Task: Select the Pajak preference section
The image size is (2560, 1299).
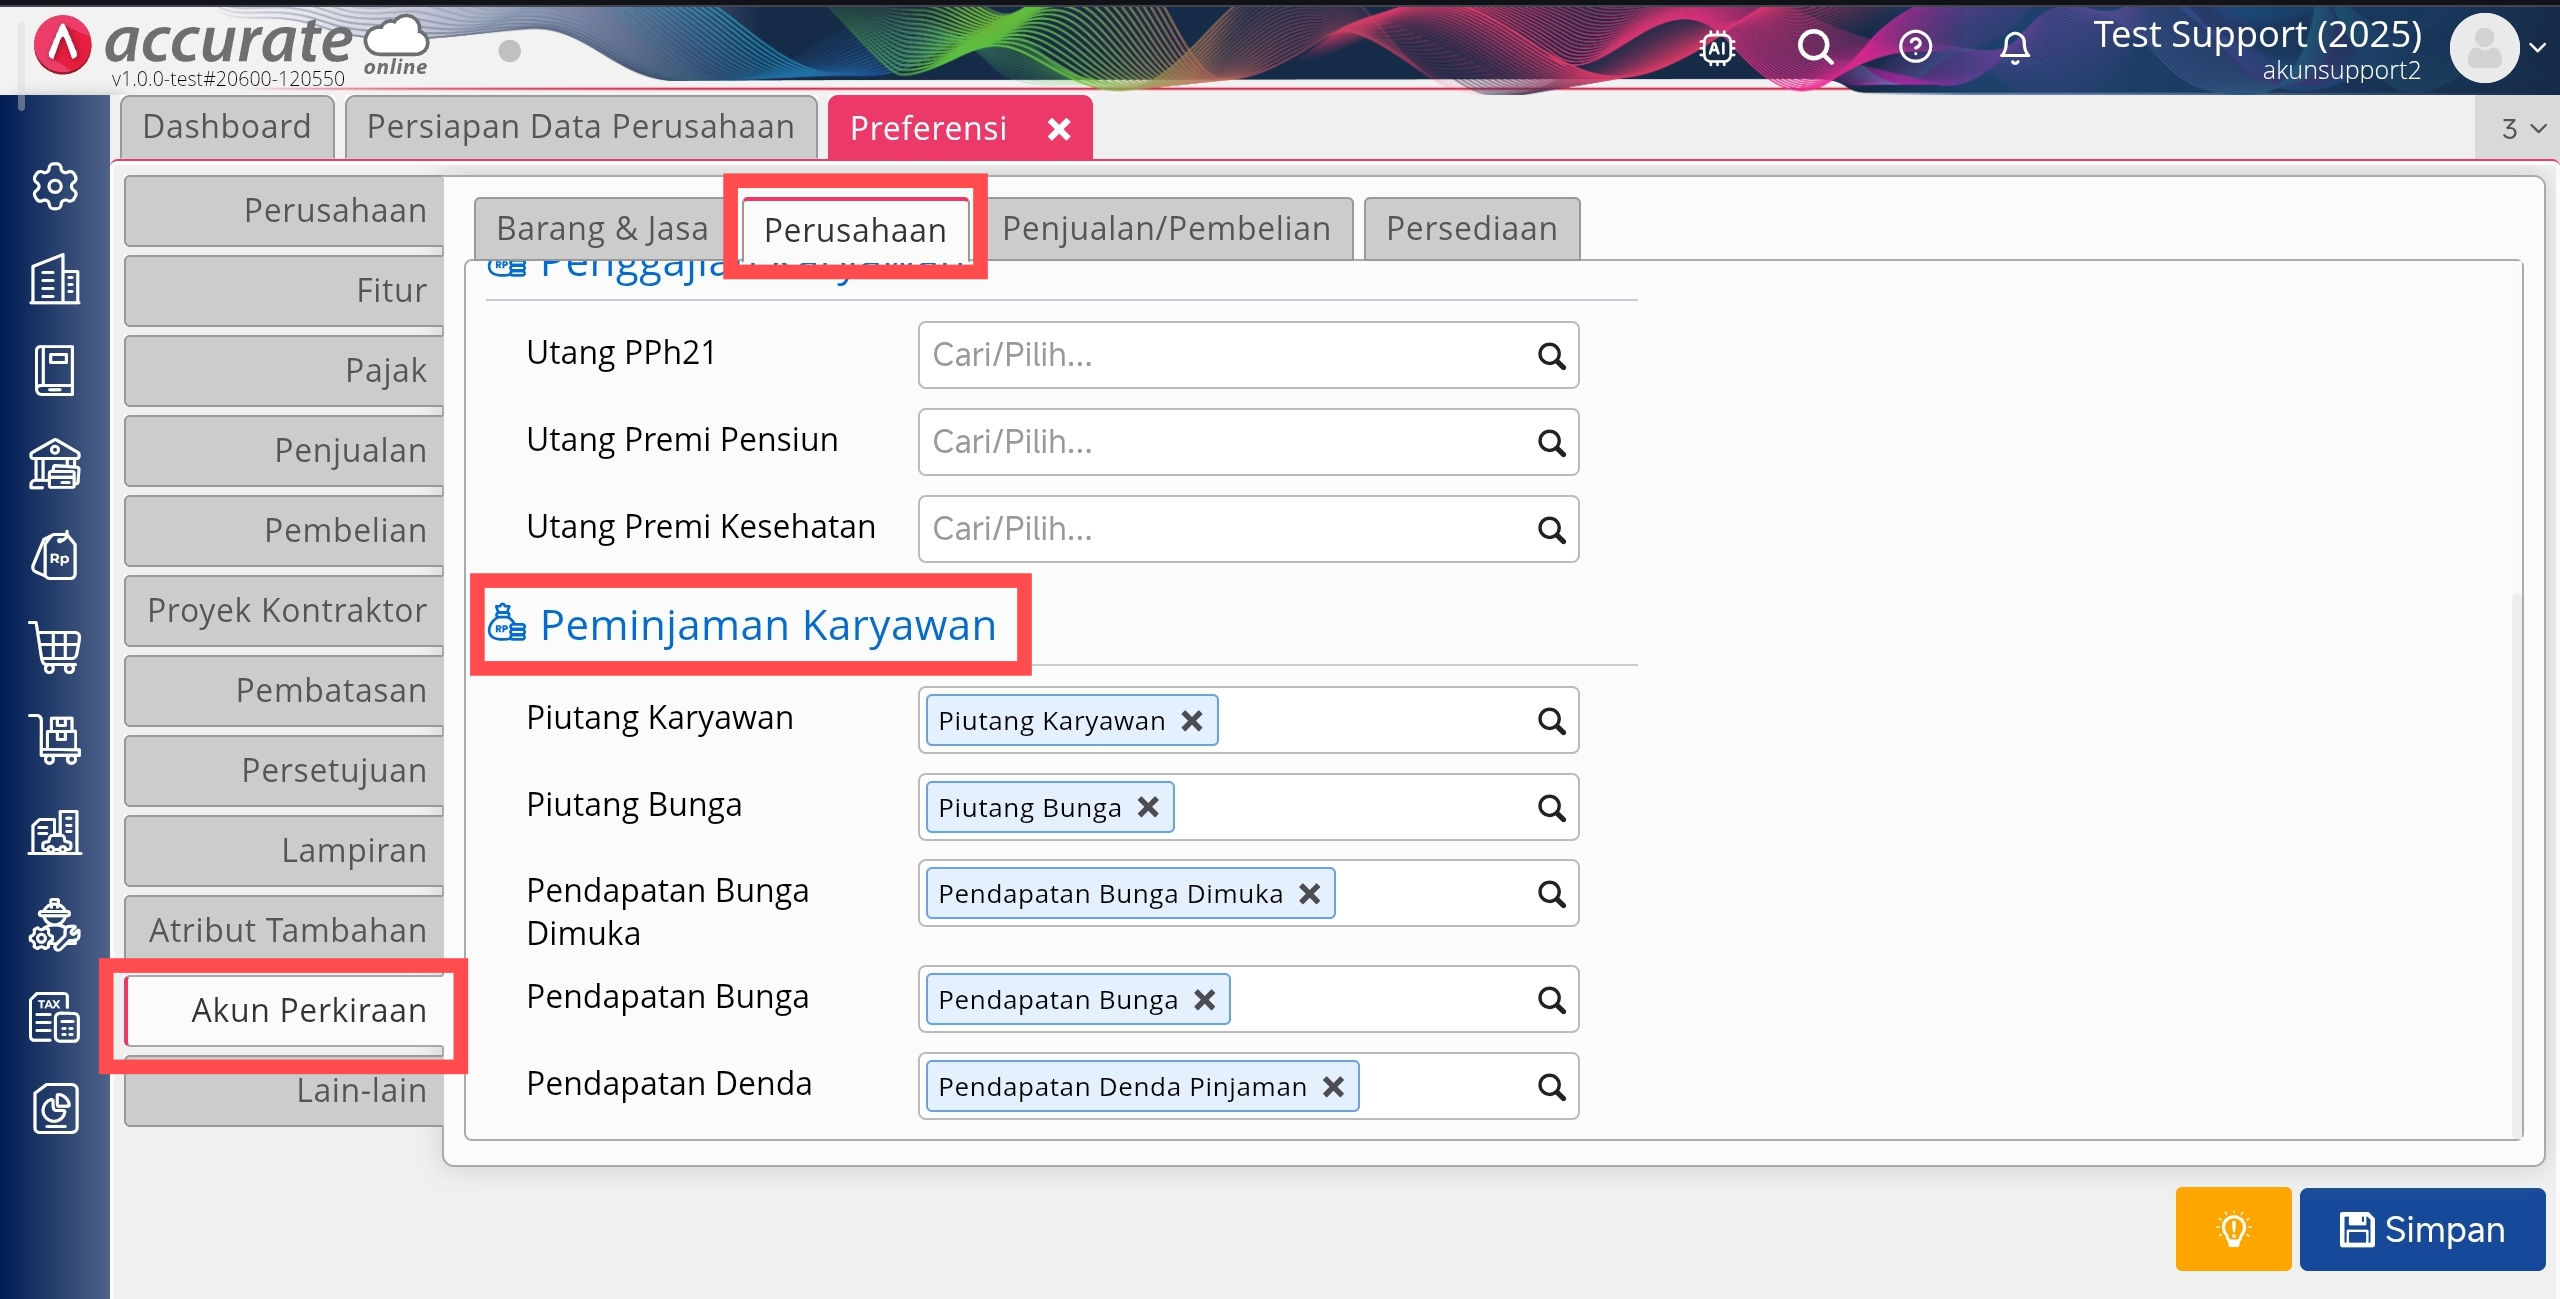Action: (285, 370)
